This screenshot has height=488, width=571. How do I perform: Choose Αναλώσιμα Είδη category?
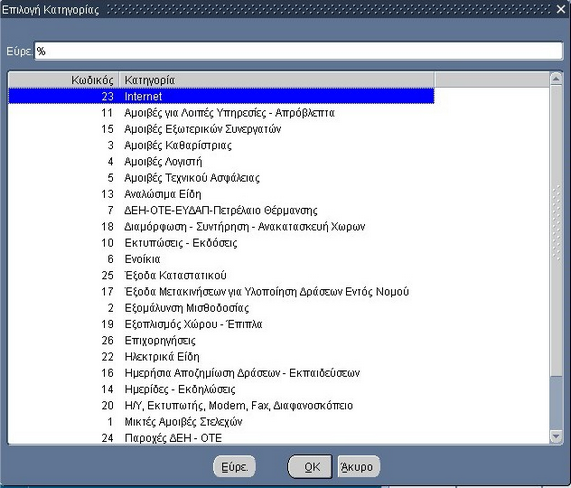point(221,194)
